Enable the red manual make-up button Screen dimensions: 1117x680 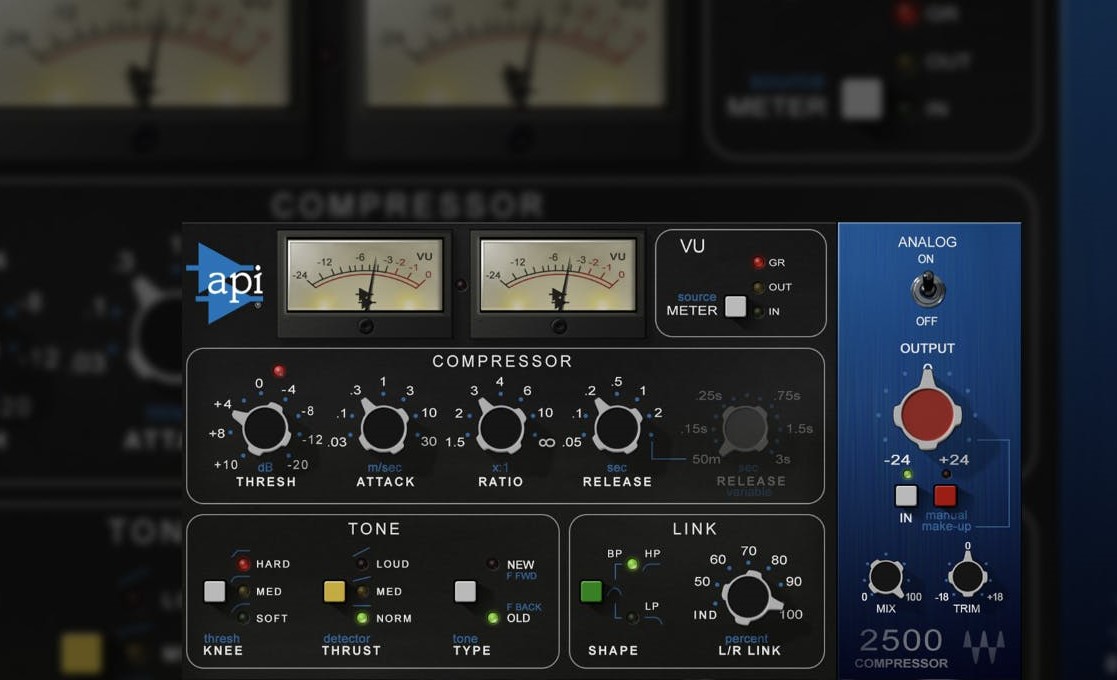tap(945, 496)
